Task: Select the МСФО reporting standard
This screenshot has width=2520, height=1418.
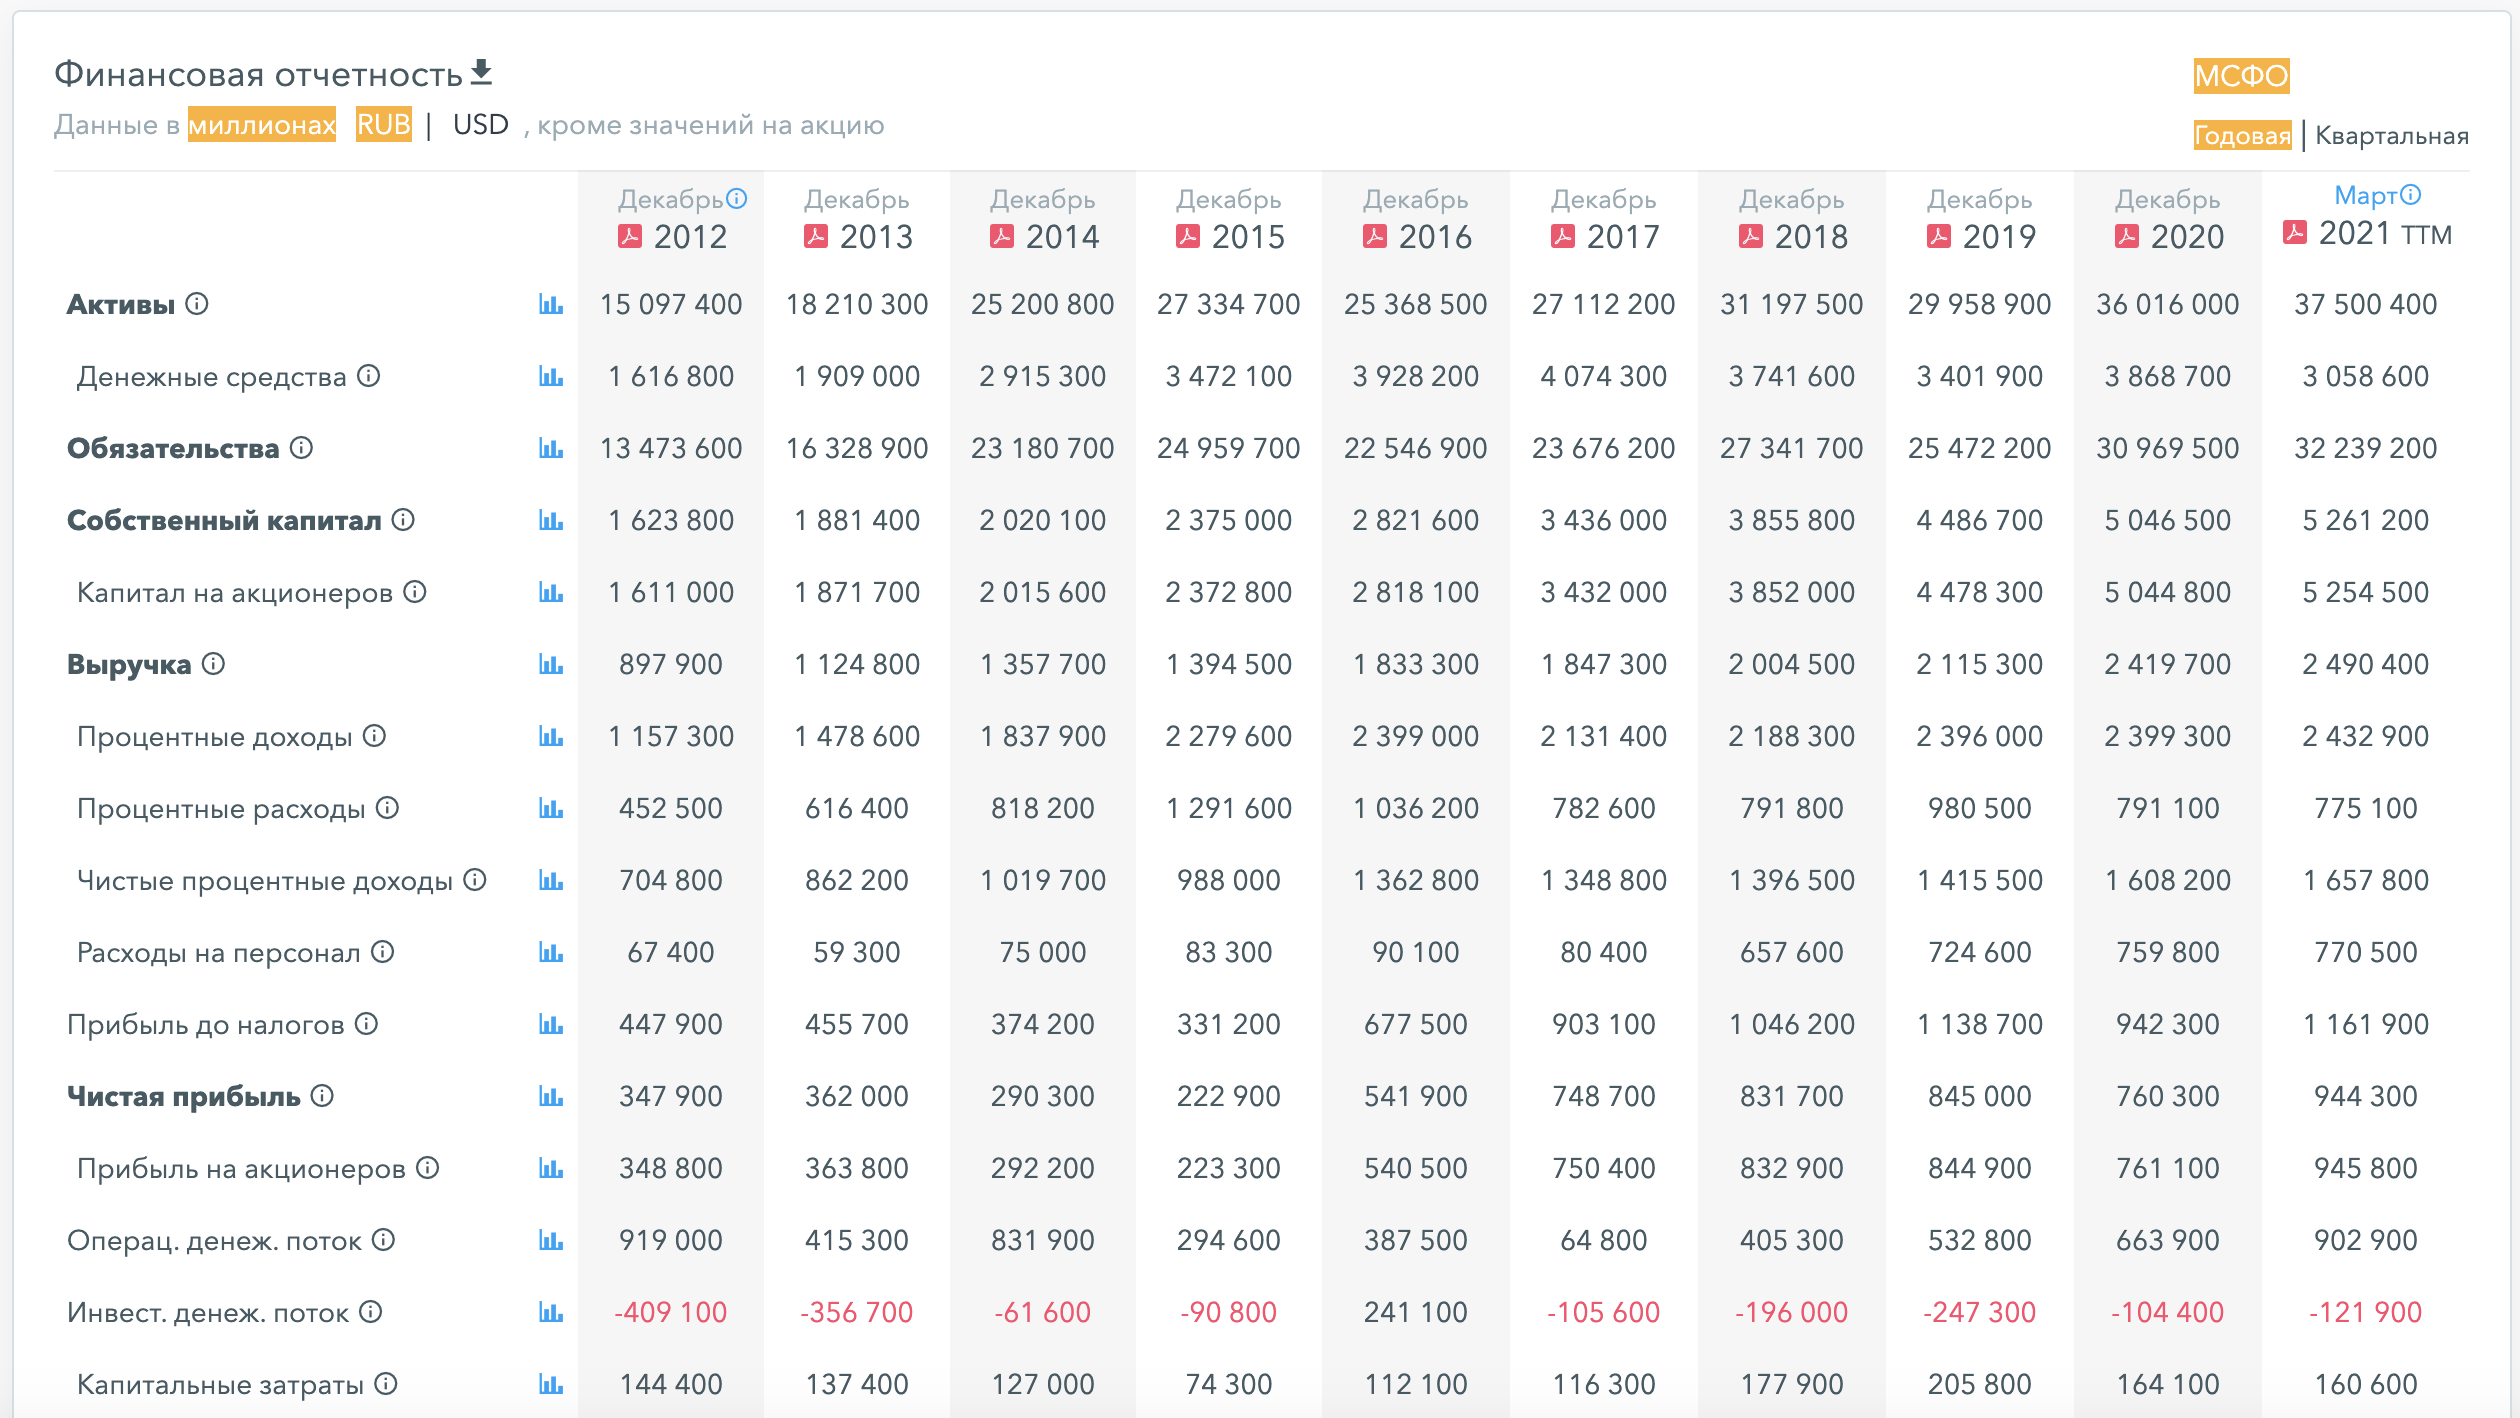Action: pos(2242,75)
